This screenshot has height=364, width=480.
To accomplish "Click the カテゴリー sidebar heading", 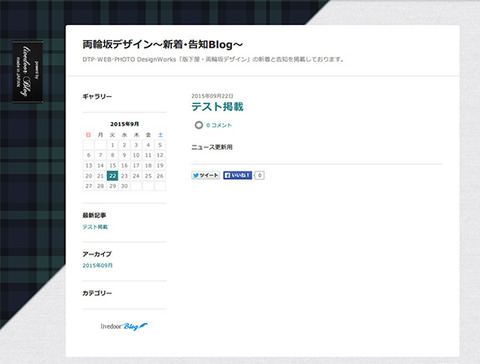I will [97, 293].
